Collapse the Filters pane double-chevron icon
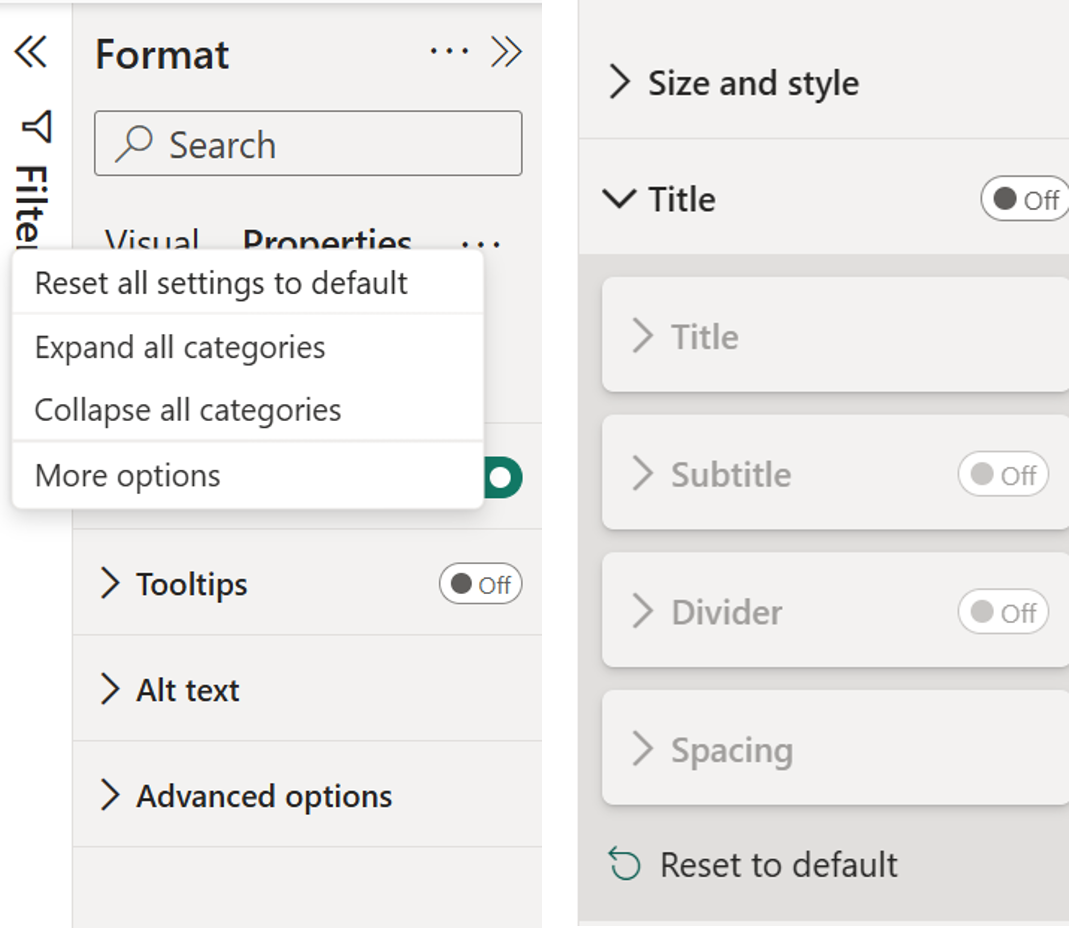Viewport: 1069px width, 928px height. pyautogui.click(x=31, y=52)
